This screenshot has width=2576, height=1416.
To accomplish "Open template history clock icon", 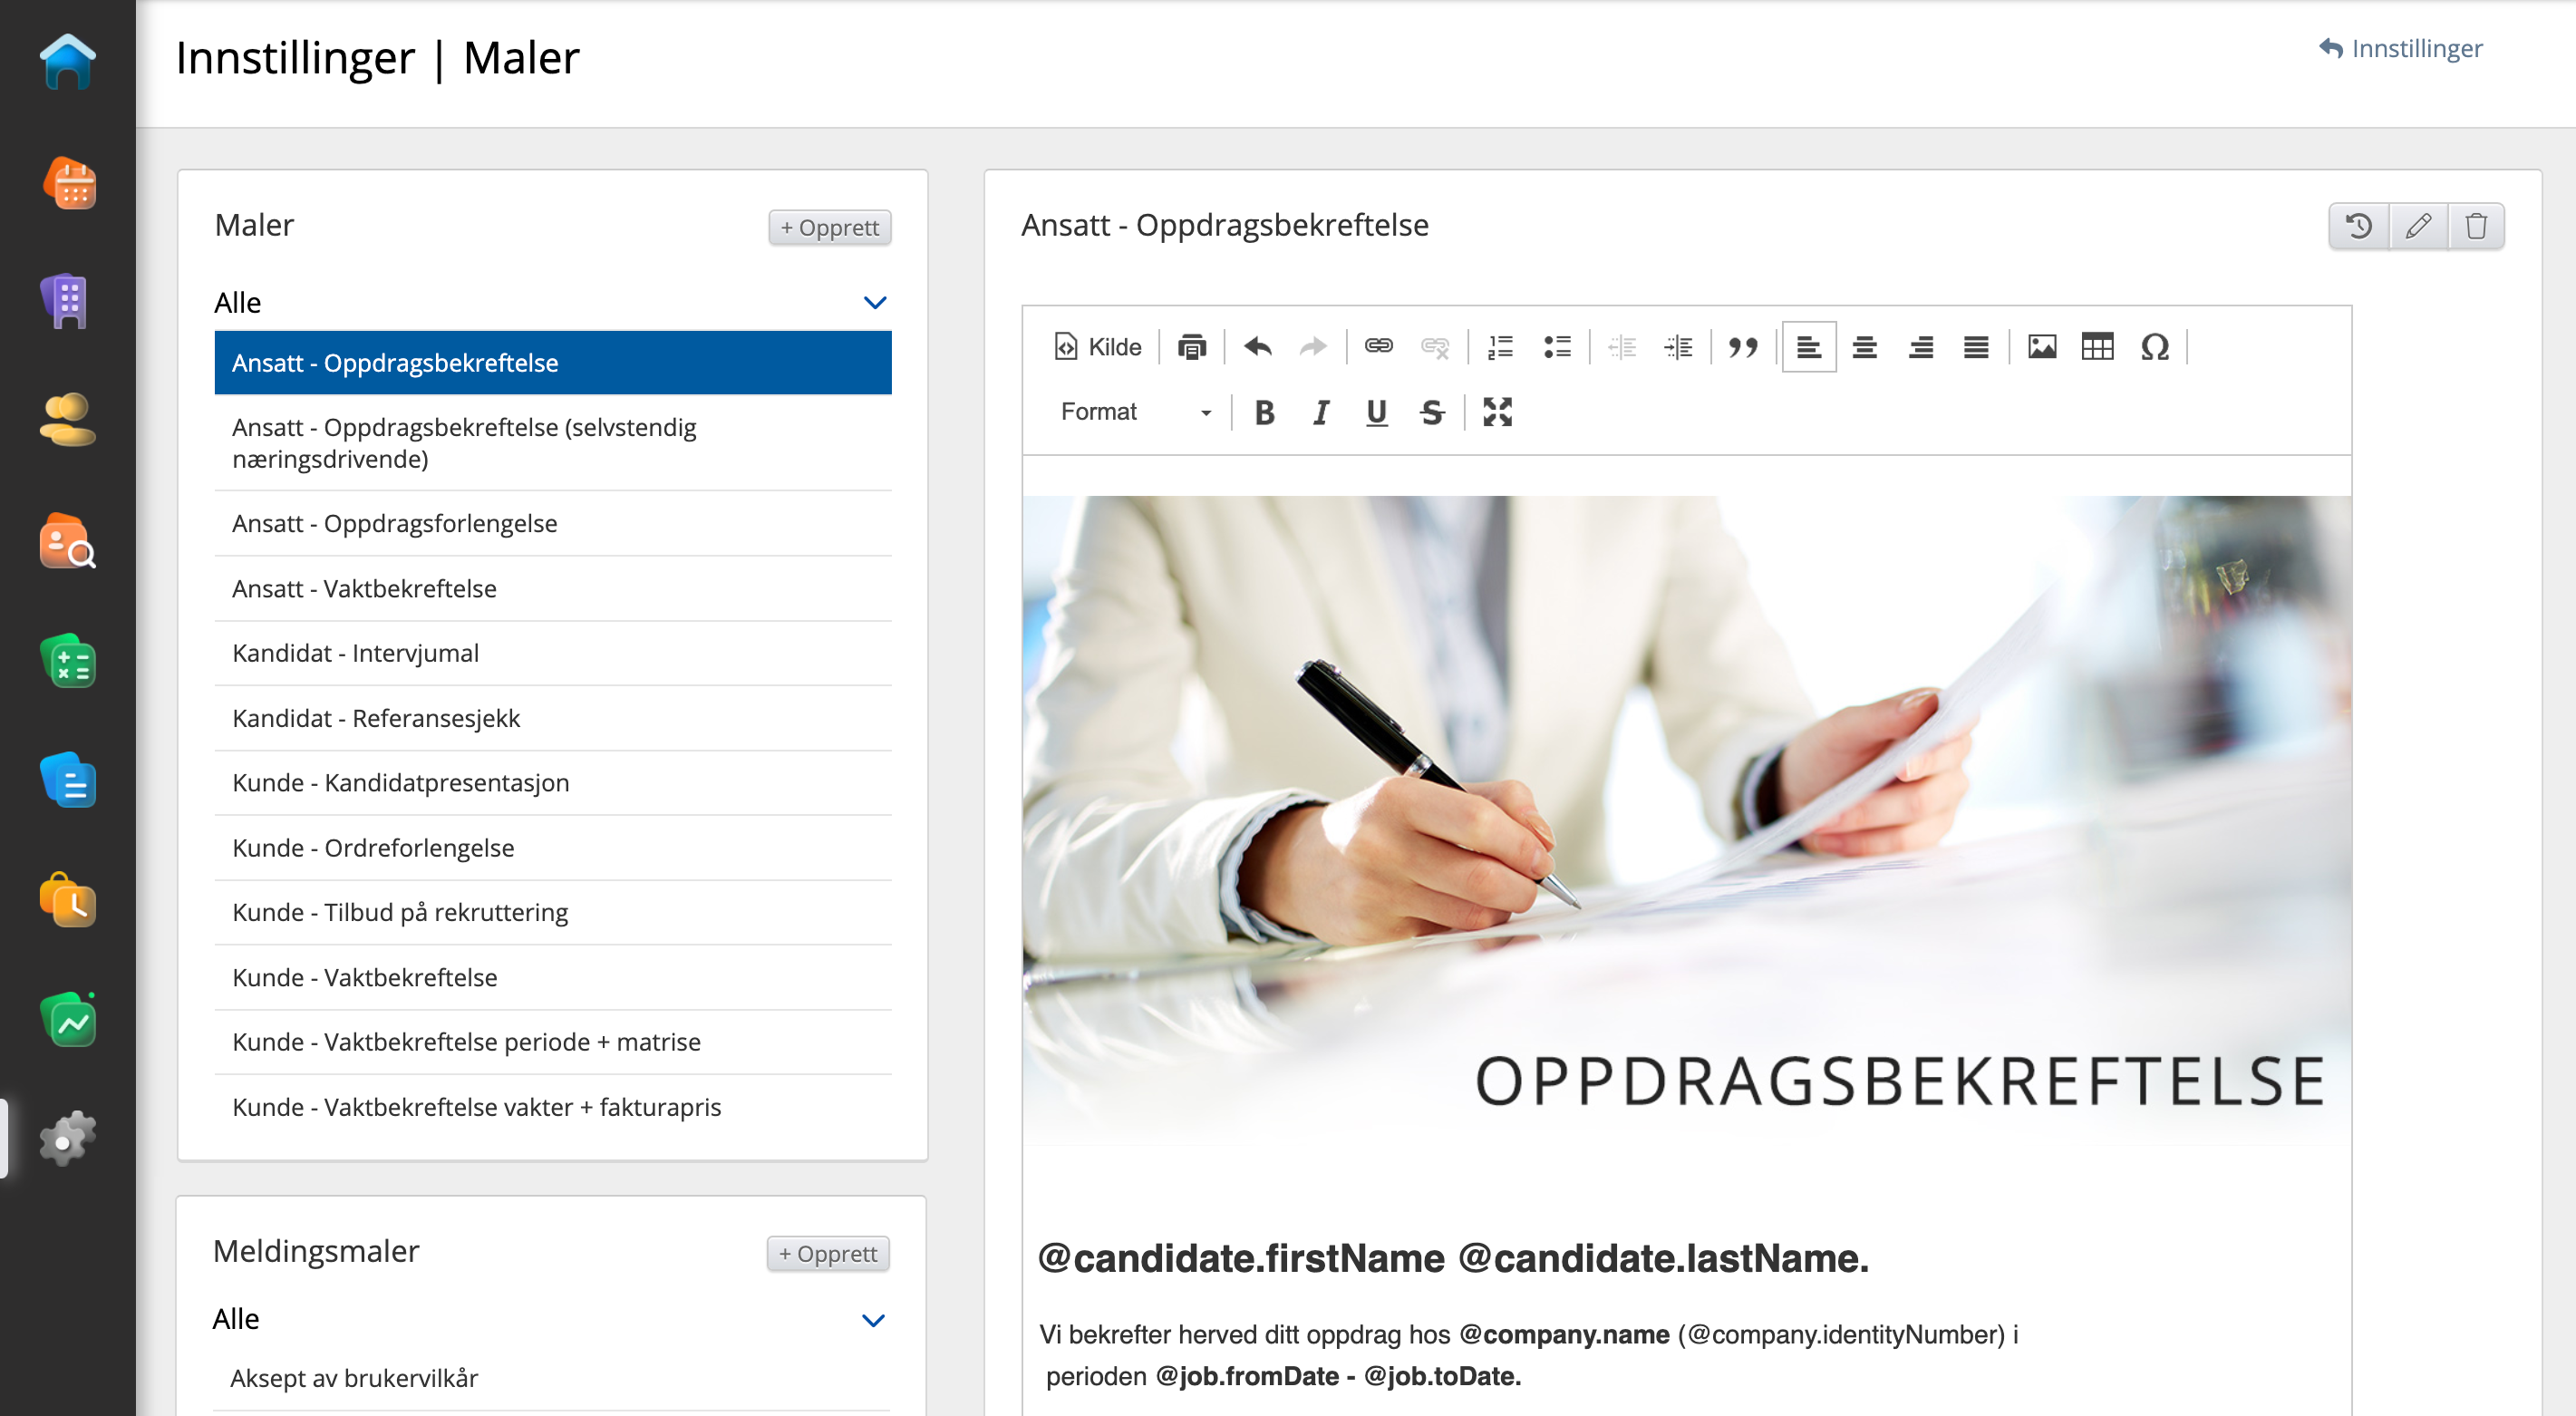I will (2359, 226).
